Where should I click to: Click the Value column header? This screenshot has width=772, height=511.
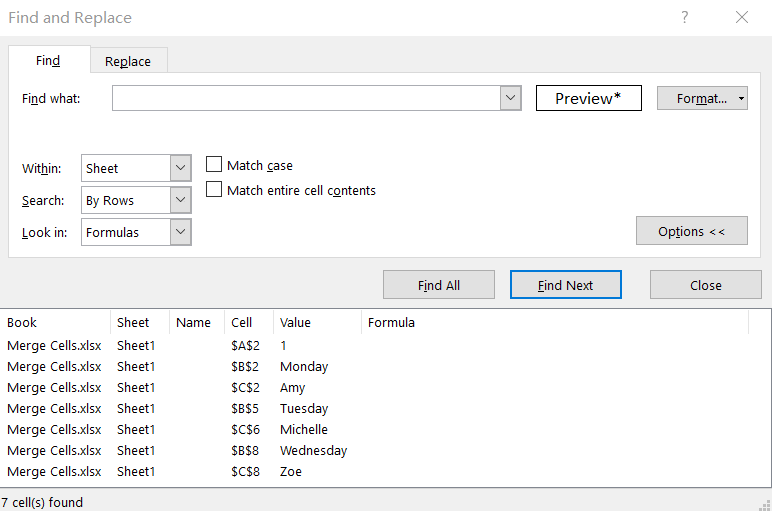pos(317,322)
